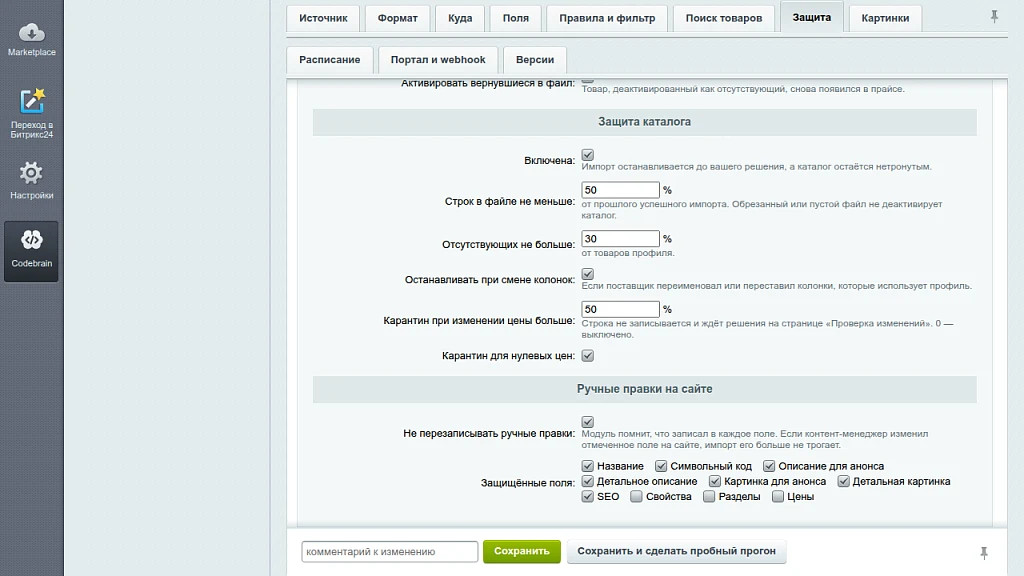Screen dimensions: 1024x576
Task: Uncheck the Название protected field
Action: [x=588, y=466]
